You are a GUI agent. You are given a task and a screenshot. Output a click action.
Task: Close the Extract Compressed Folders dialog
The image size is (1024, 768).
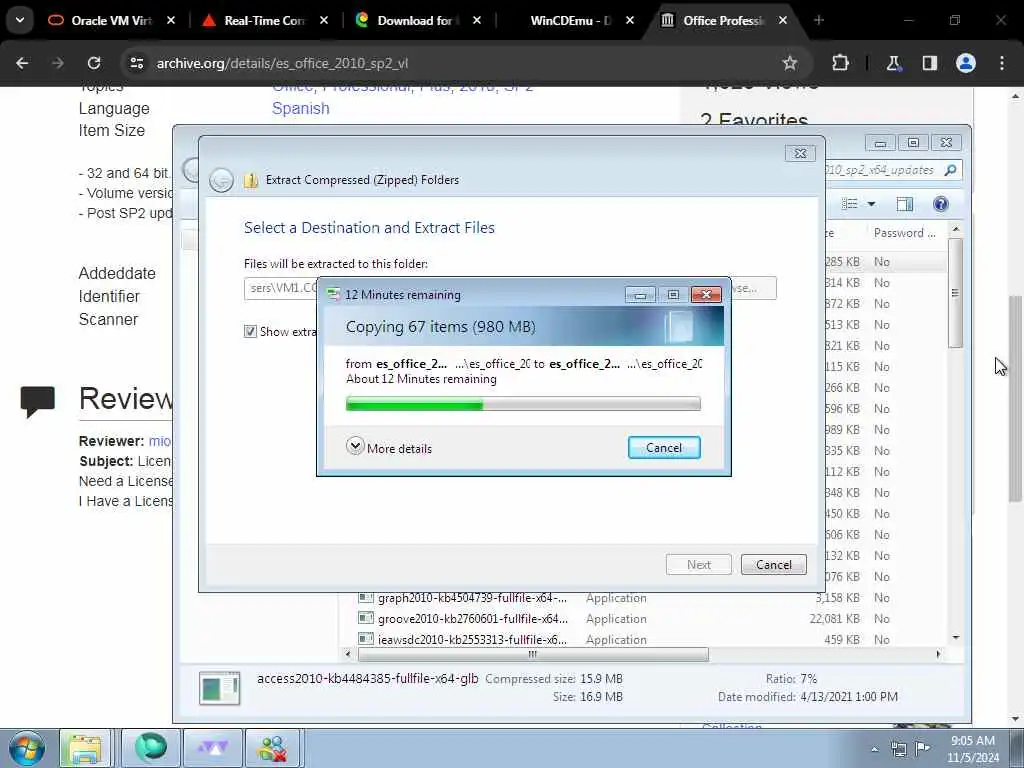pos(800,153)
